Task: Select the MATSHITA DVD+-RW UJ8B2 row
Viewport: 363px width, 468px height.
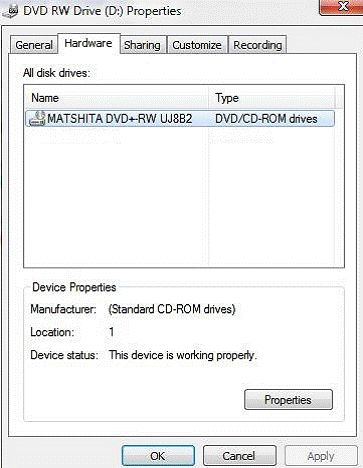Action: [180, 119]
